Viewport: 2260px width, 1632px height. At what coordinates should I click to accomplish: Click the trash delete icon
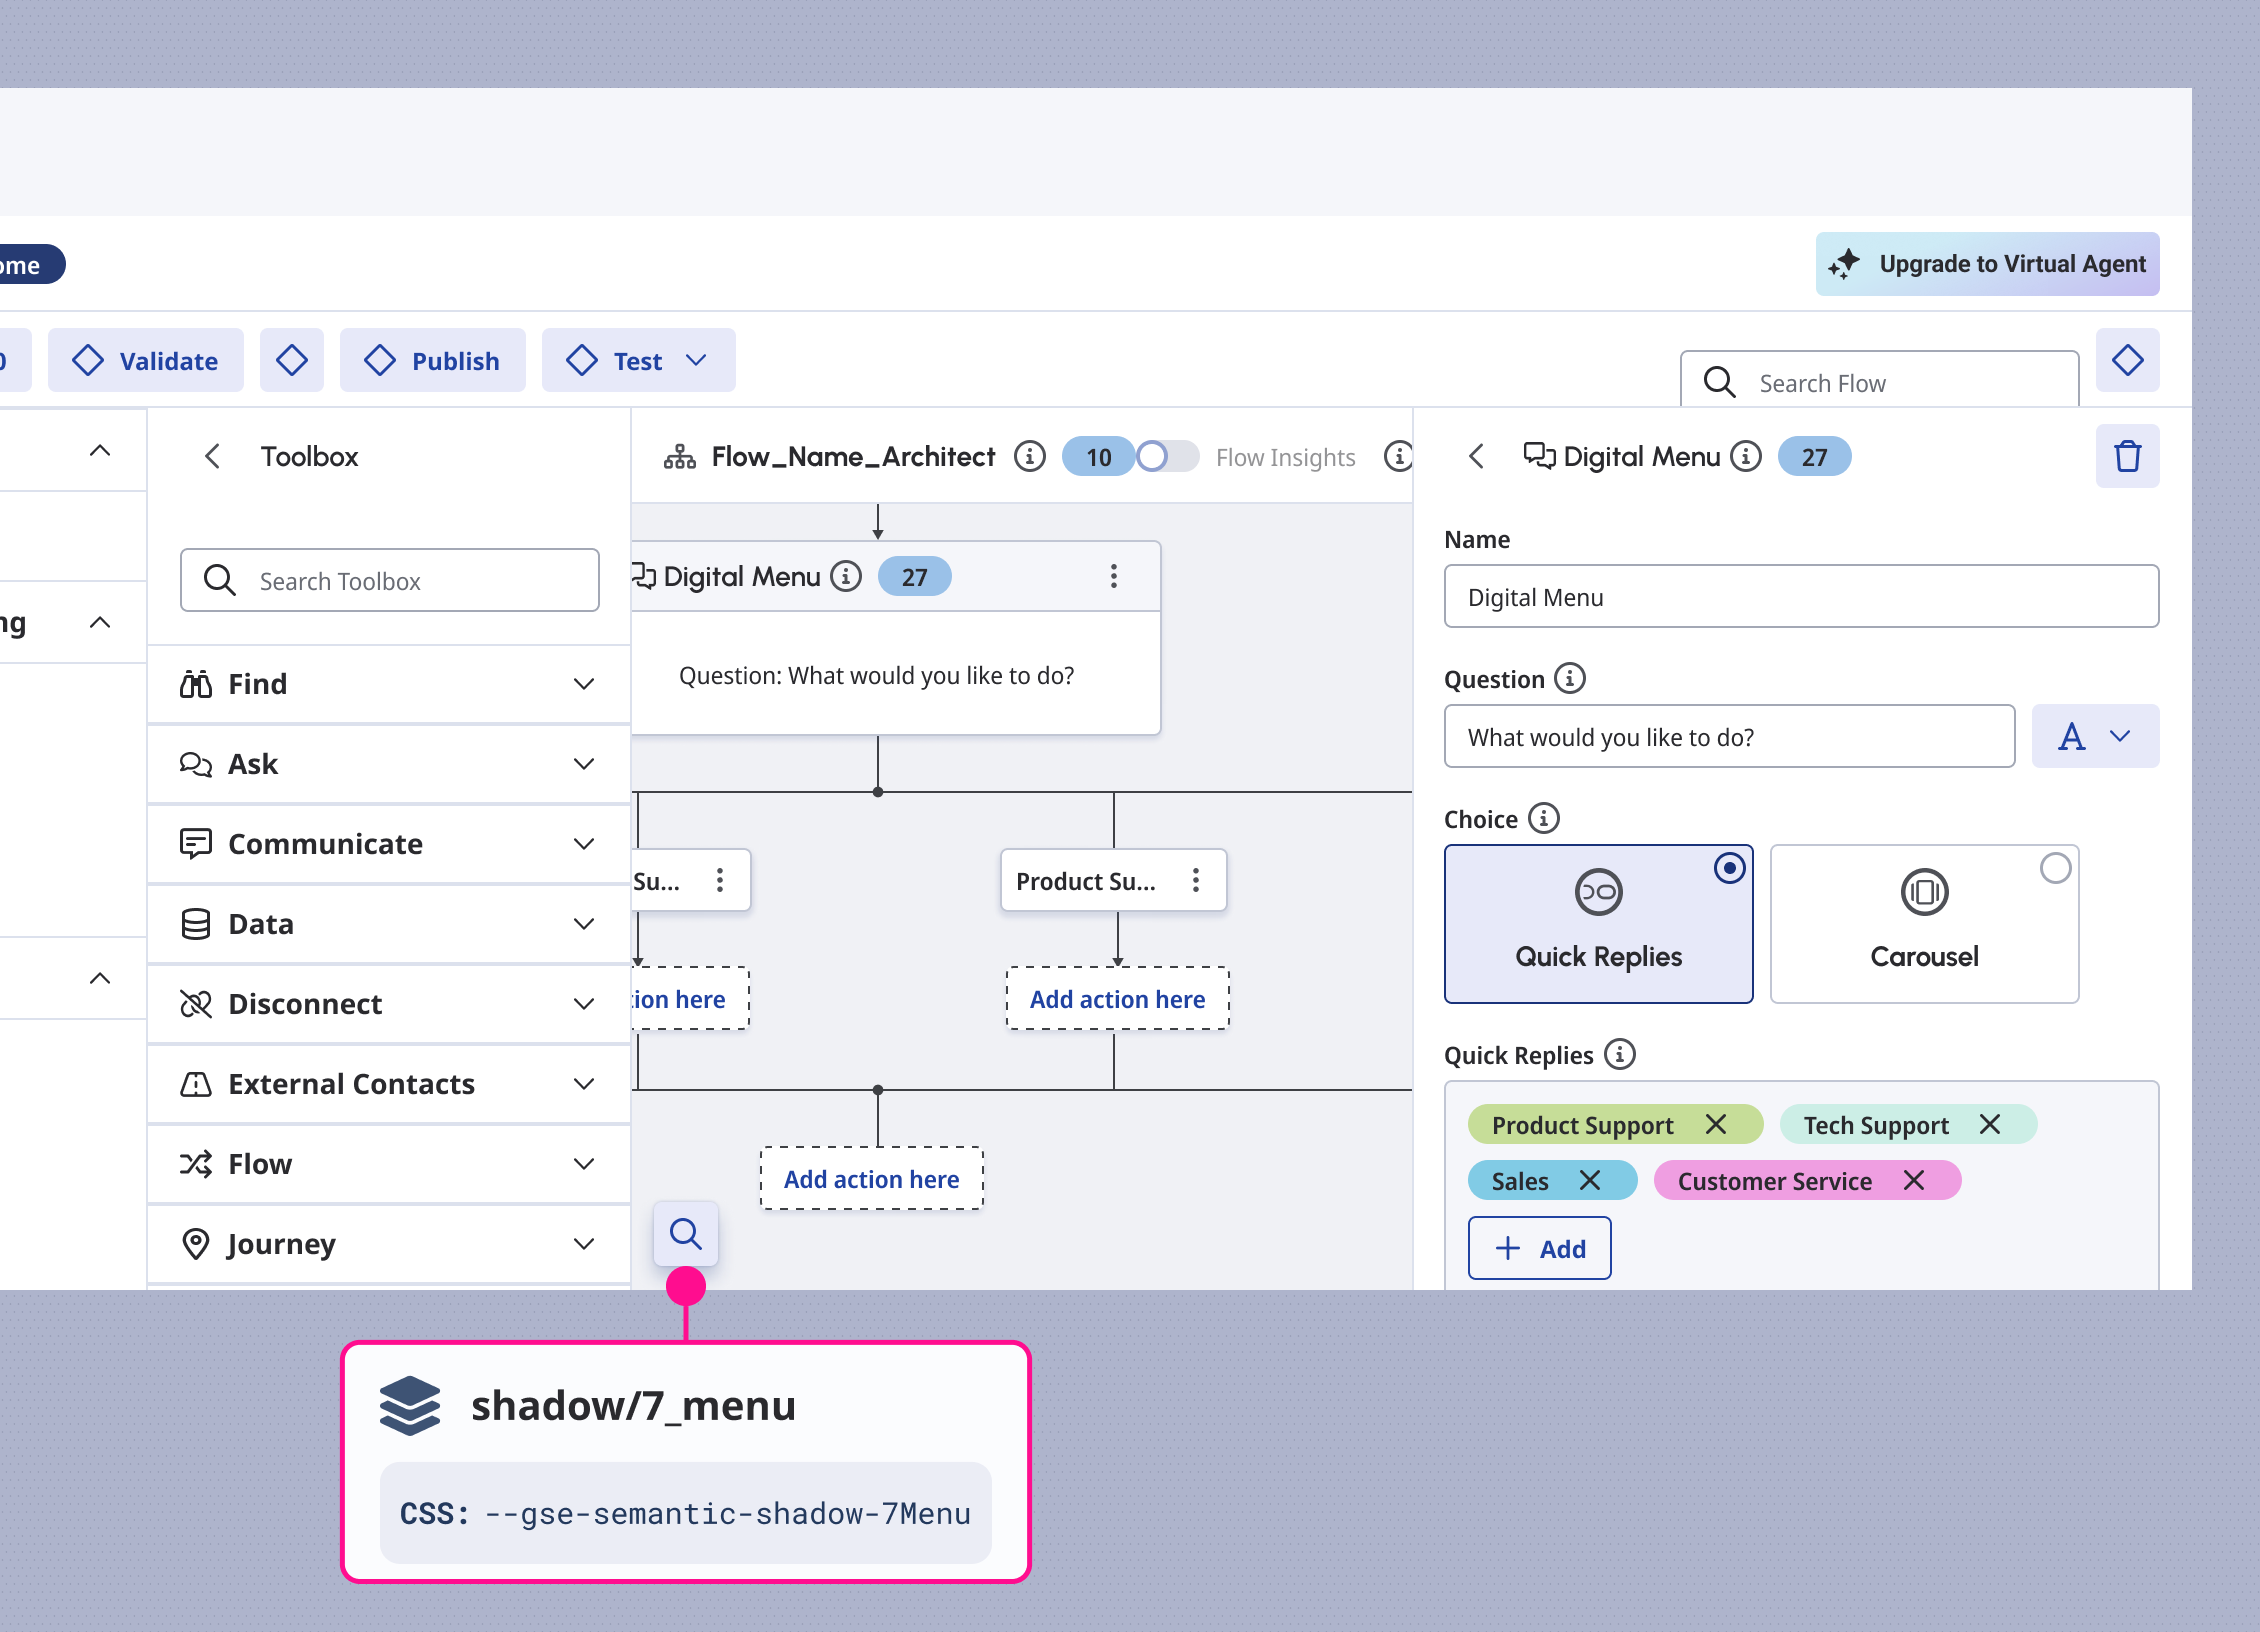(x=2127, y=456)
